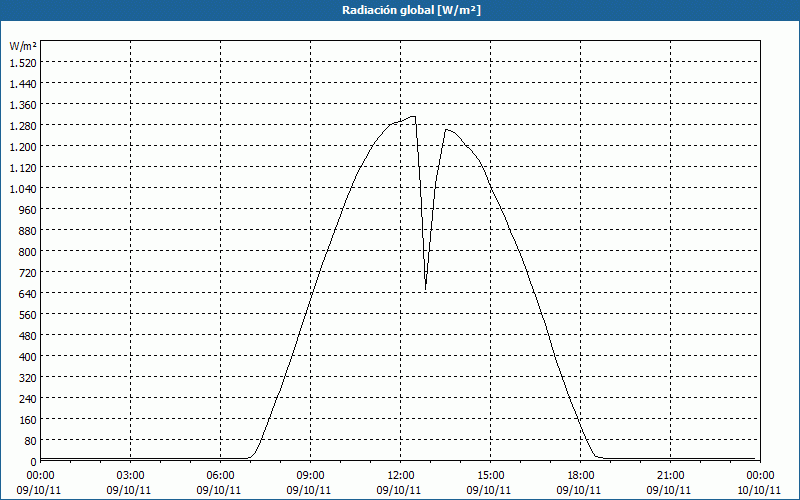Click the 960 y-axis label
The width and height of the screenshot is (800, 500).
28,210
